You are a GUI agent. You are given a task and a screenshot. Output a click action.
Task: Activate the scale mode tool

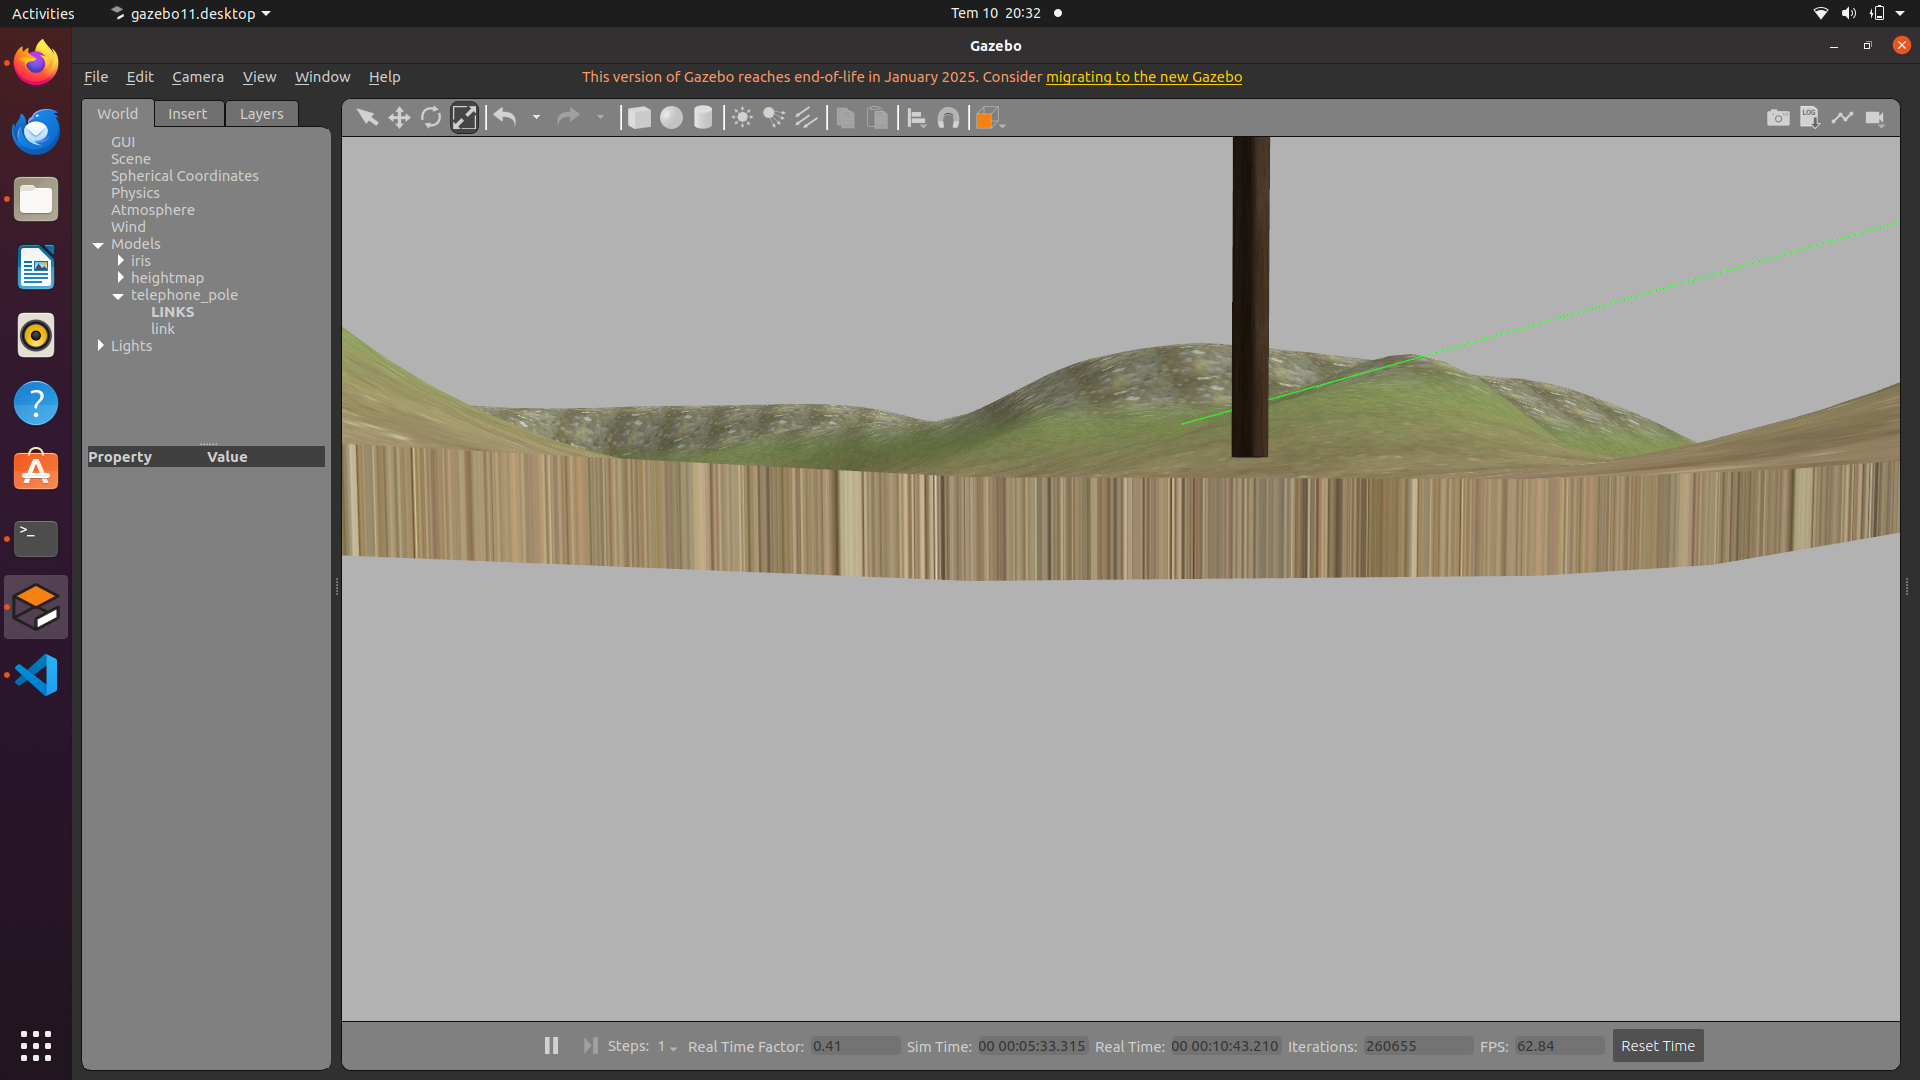(464, 118)
